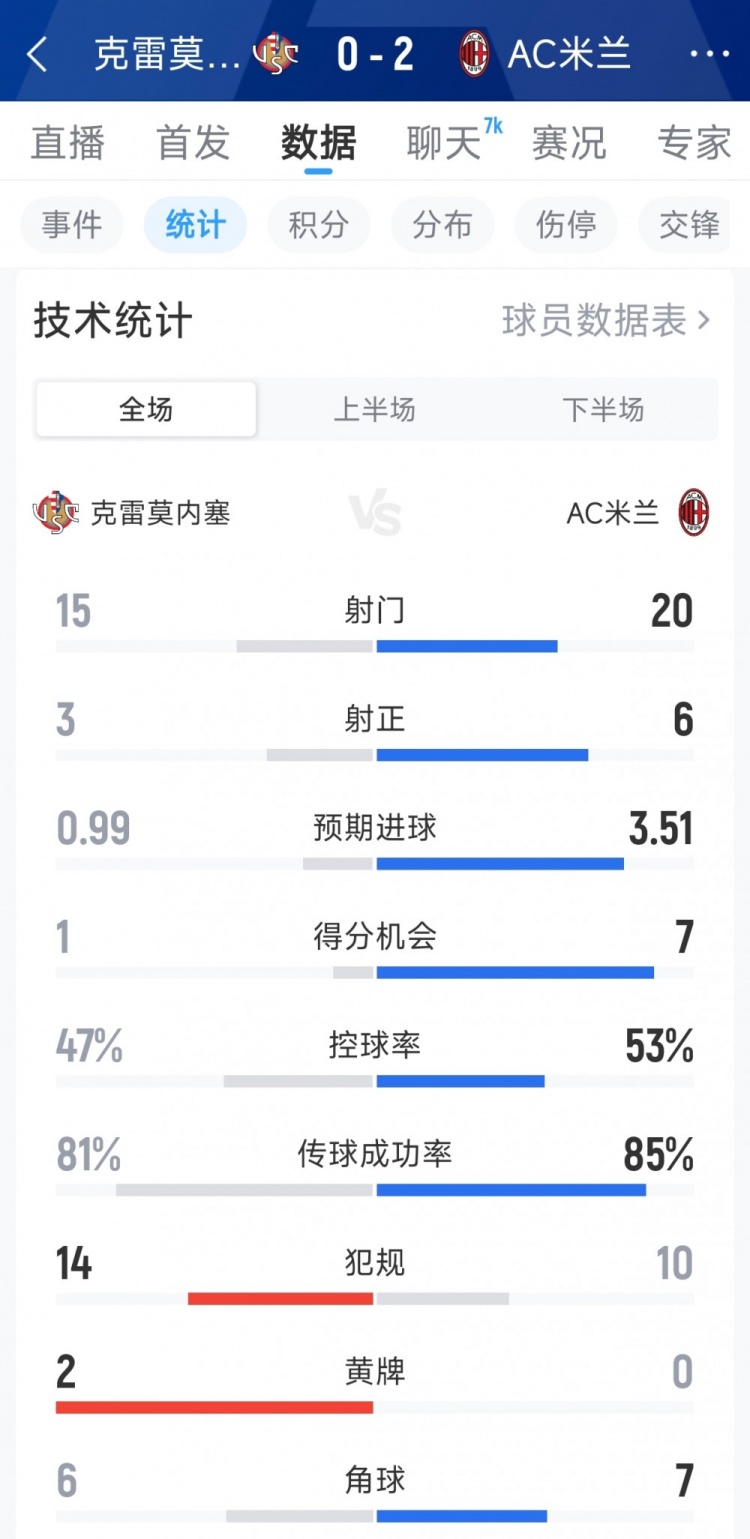750x1539 pixels.
Task: Select the 事件 events chip
Action: point(72,225)
